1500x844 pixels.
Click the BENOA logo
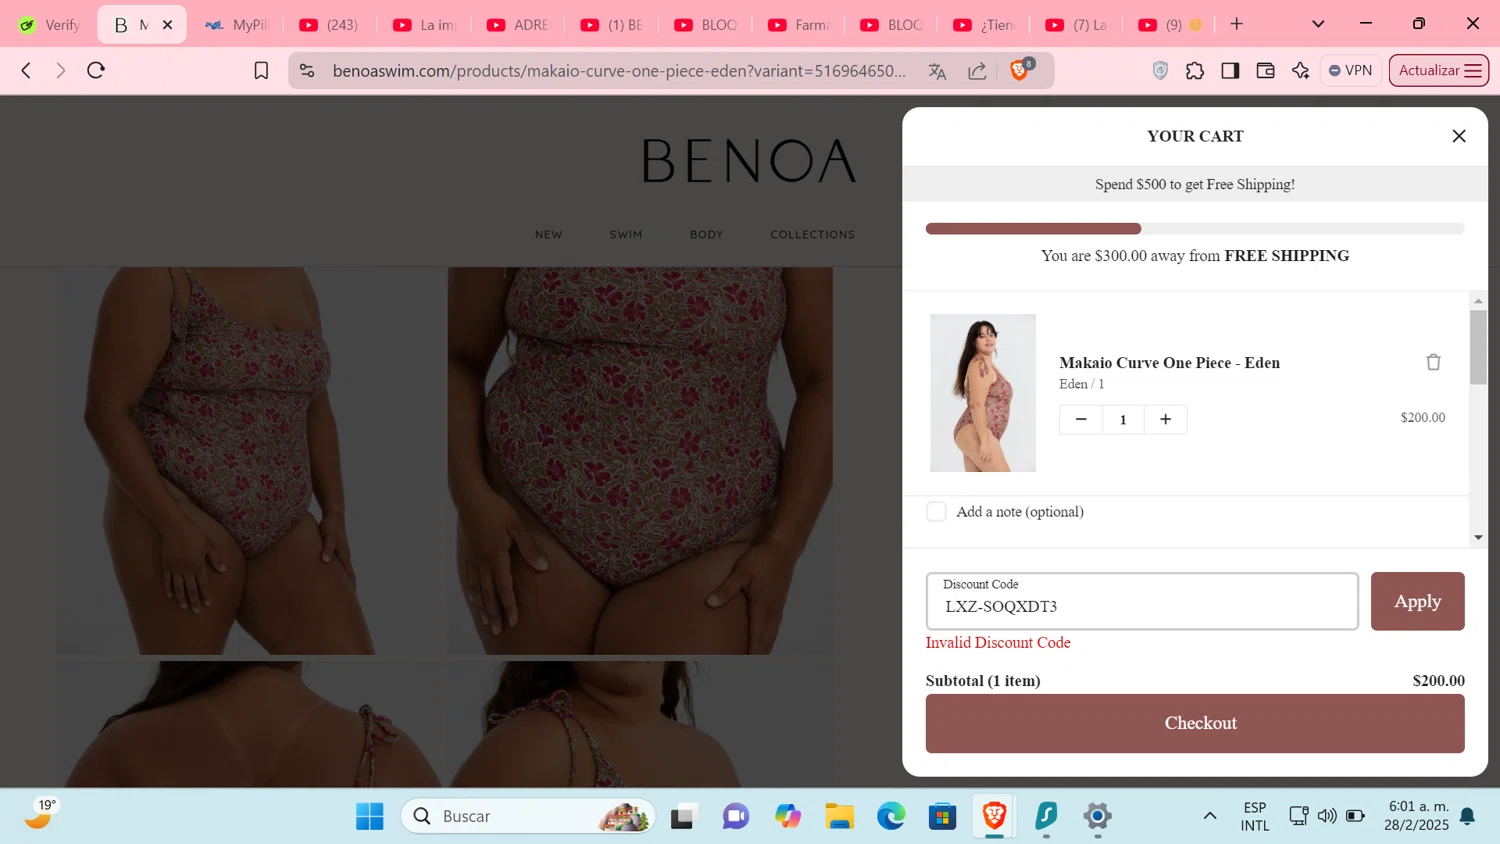click(x=749, y=161)
